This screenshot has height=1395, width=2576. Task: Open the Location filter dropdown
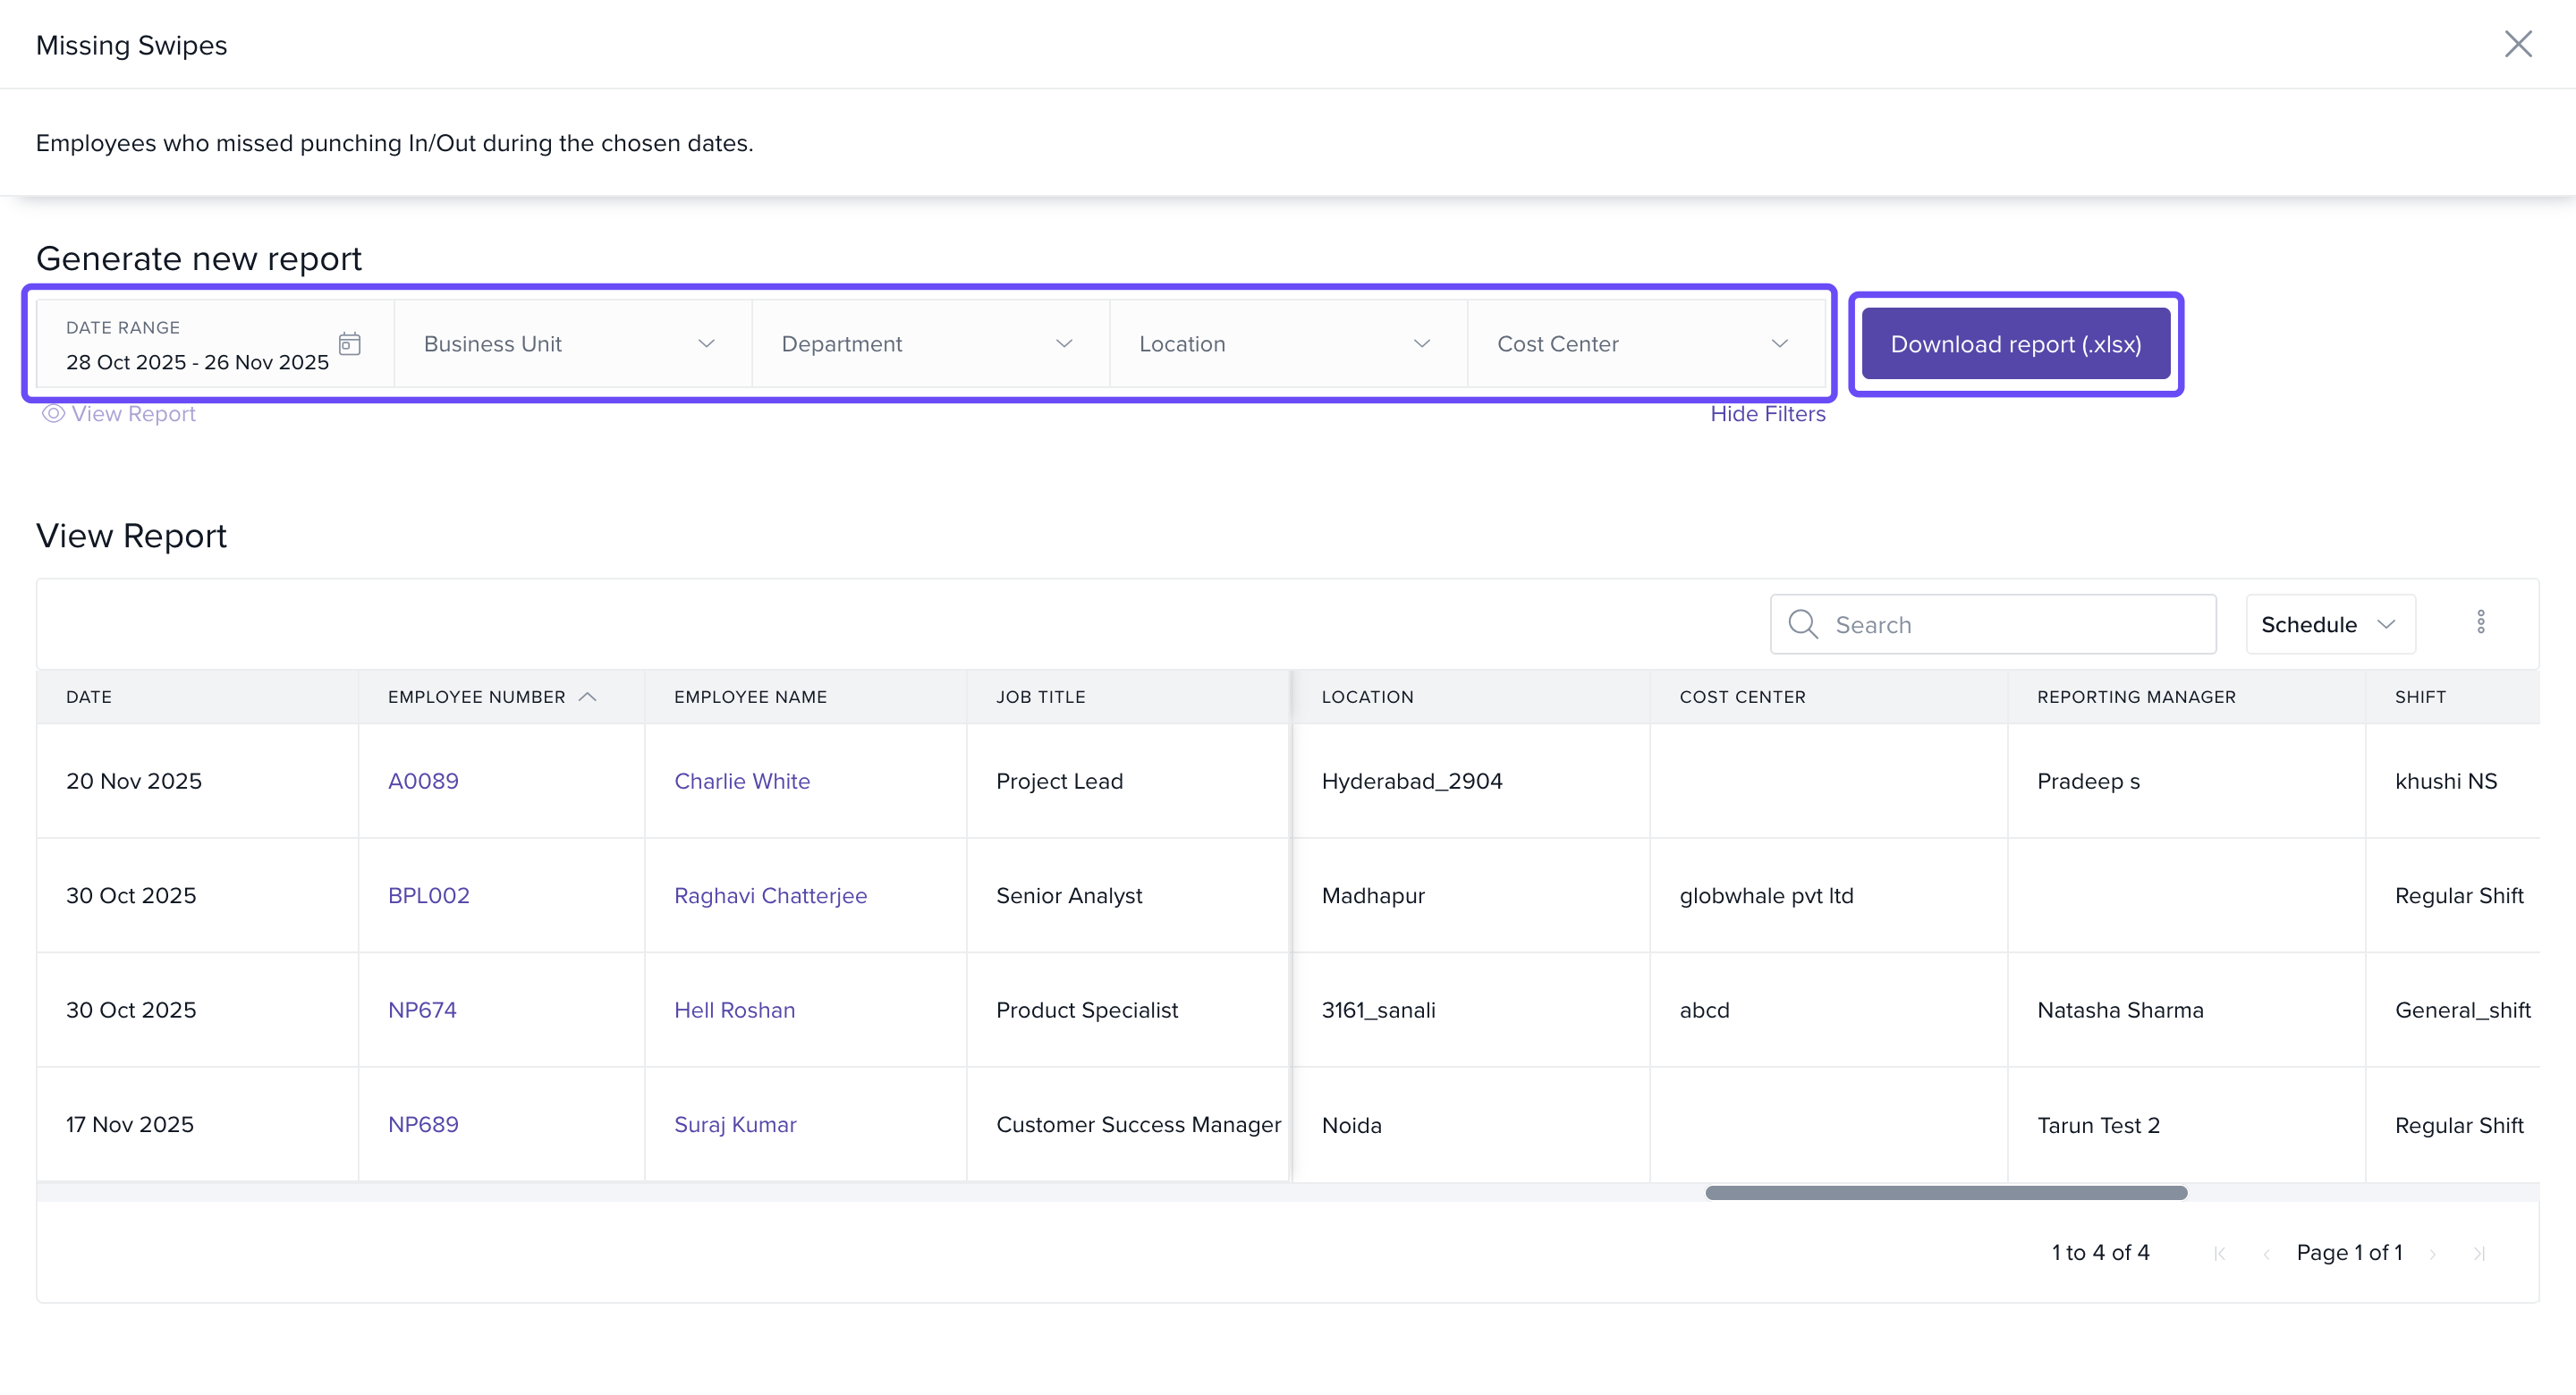(x=1287, y=344)
